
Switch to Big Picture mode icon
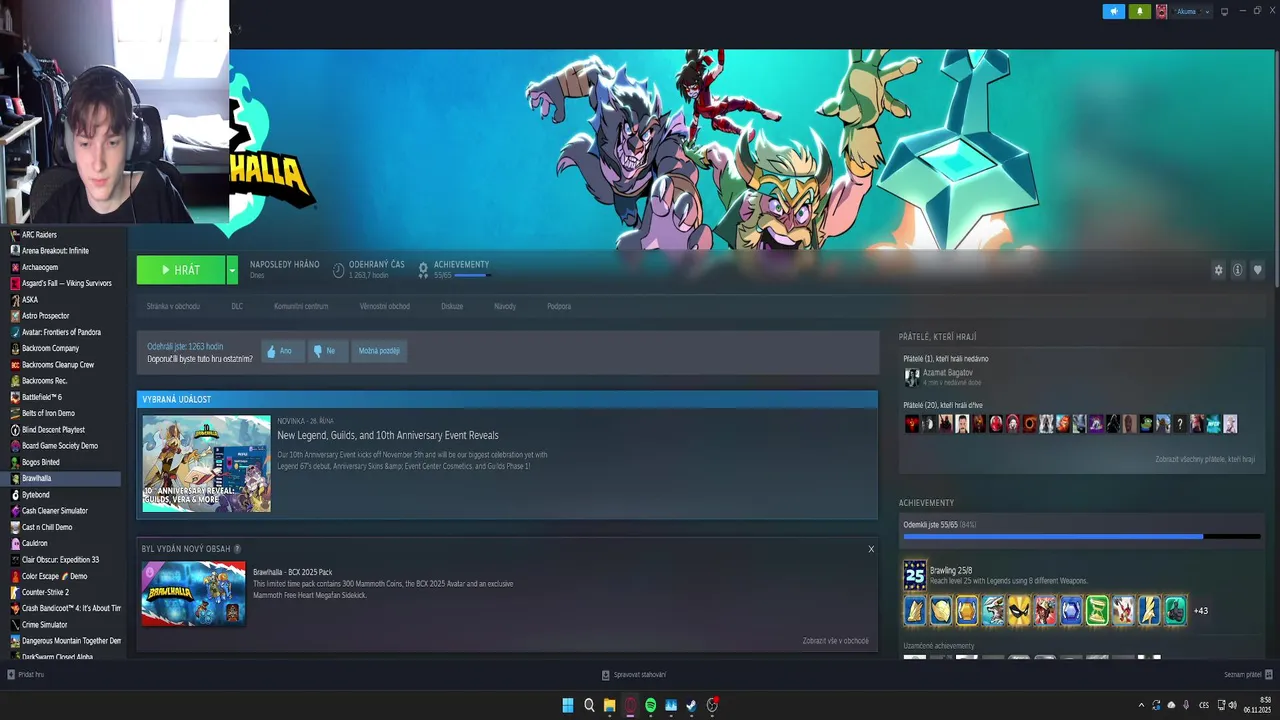[x=1225, y=12]
